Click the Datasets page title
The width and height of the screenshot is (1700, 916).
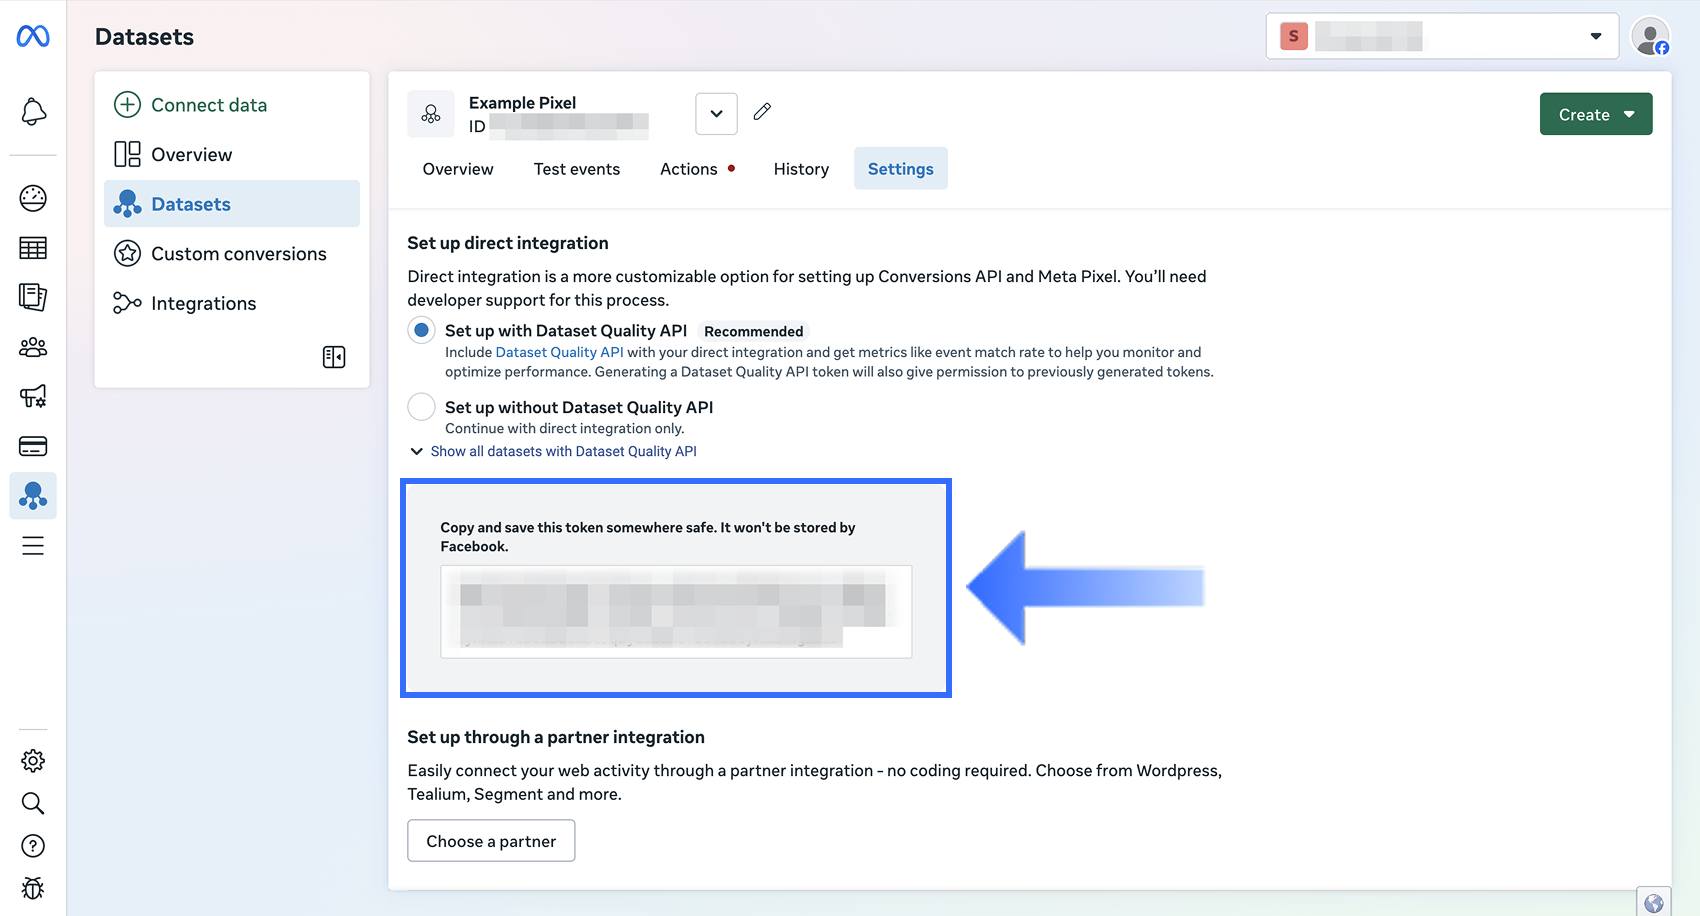click(x=145, y=37)
